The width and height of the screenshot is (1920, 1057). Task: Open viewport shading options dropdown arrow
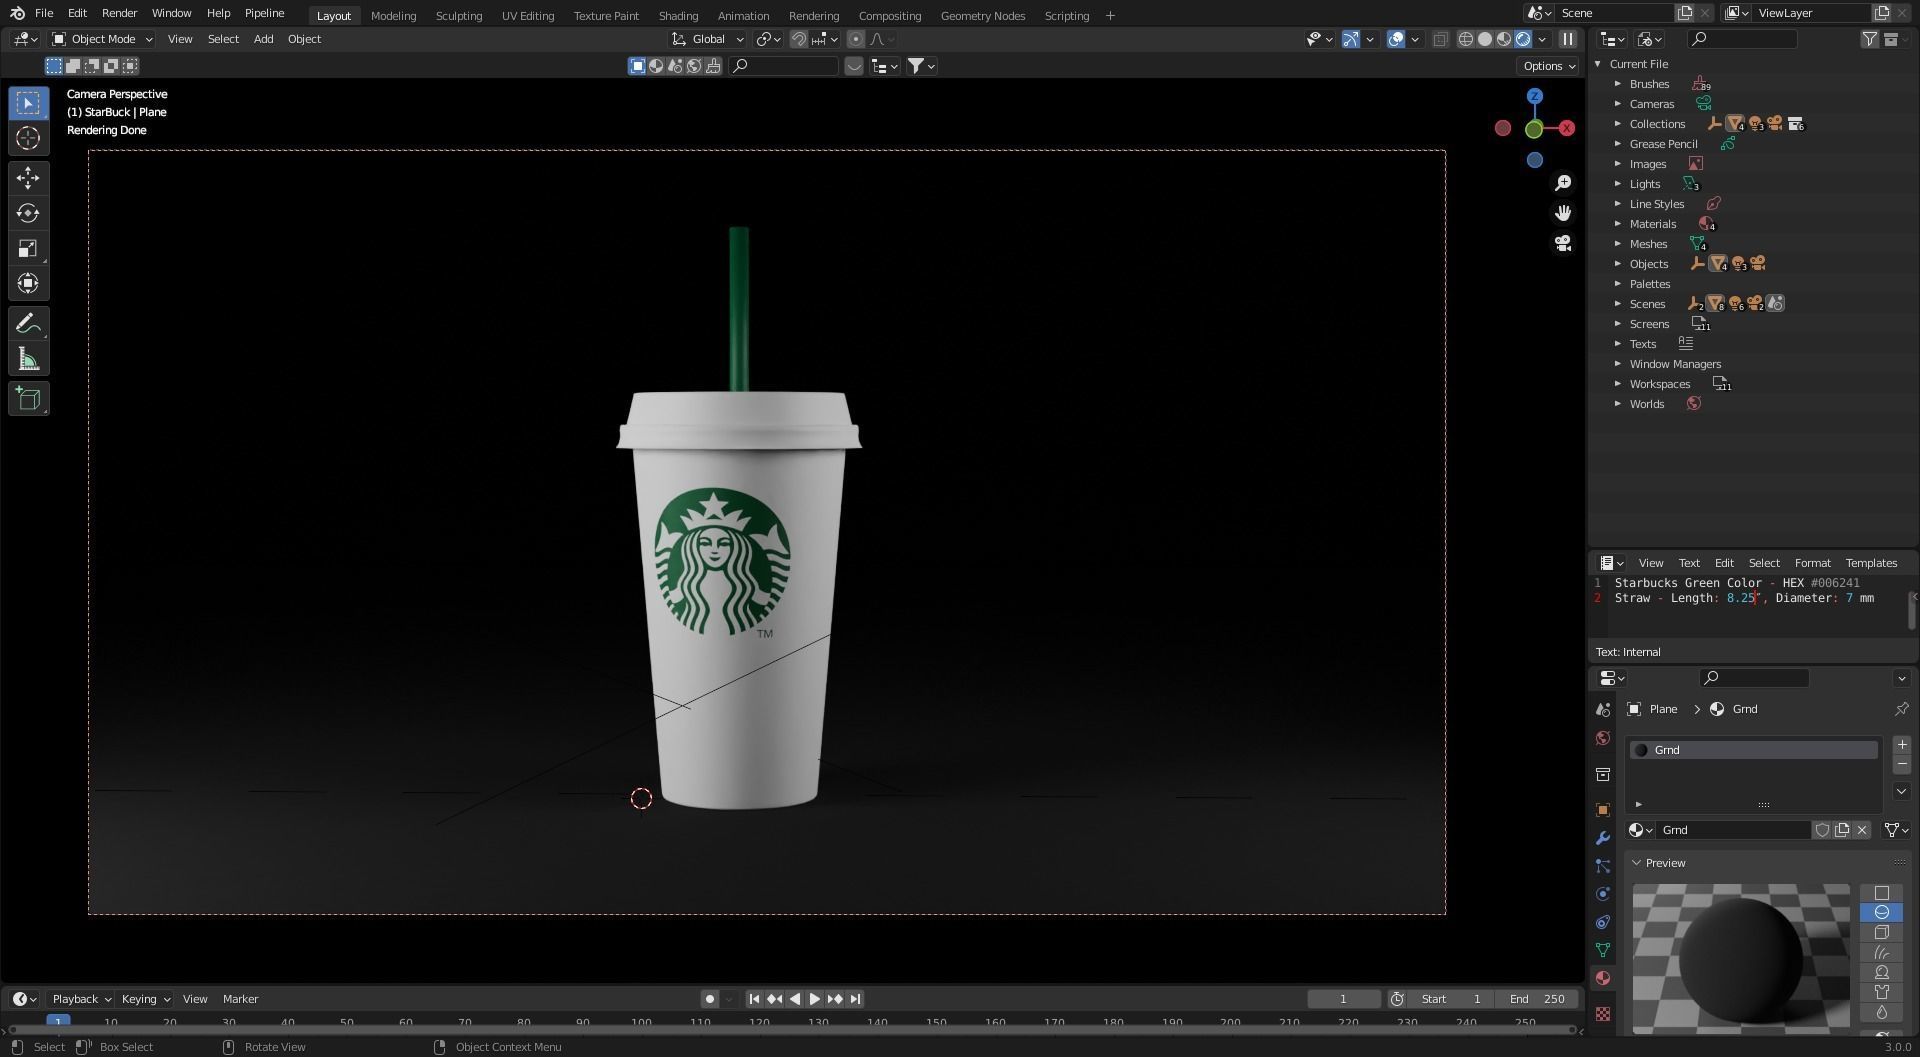[x=1542, y=39]
